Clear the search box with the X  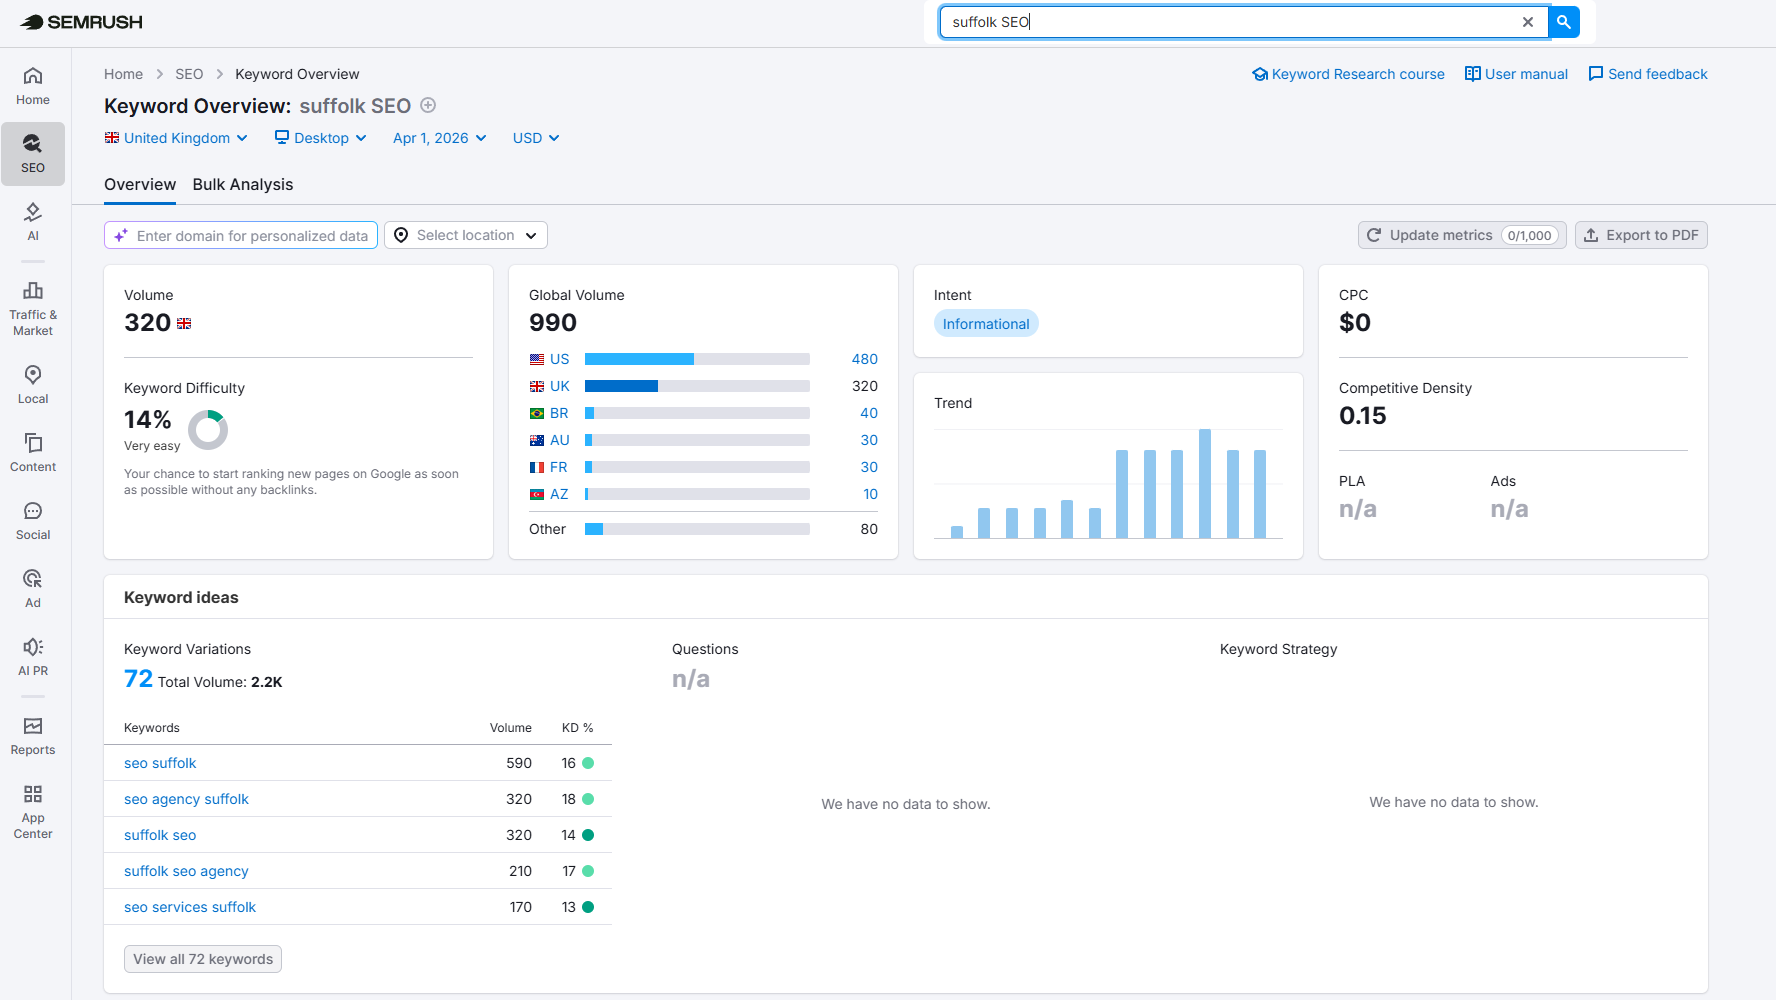coord(1528,21)
